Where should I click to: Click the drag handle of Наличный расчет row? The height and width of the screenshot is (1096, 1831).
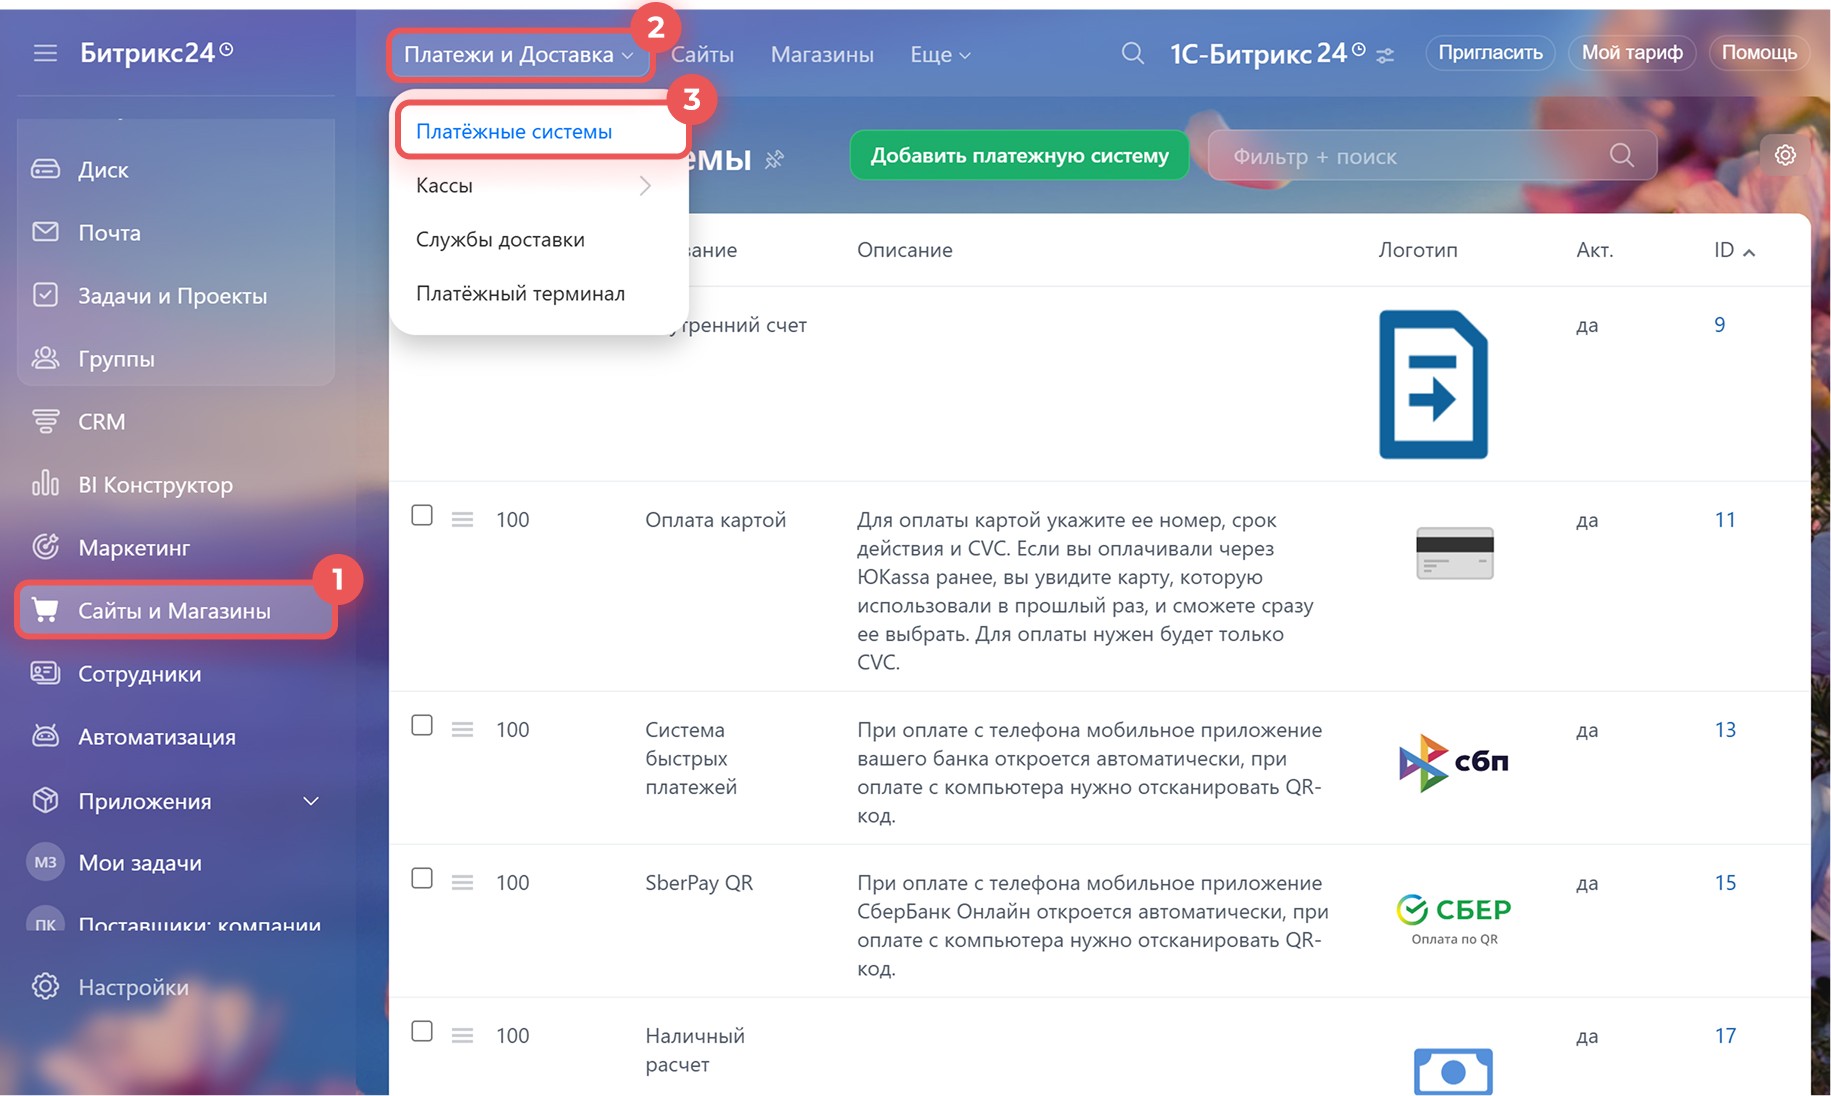[x=462, y=1035]
